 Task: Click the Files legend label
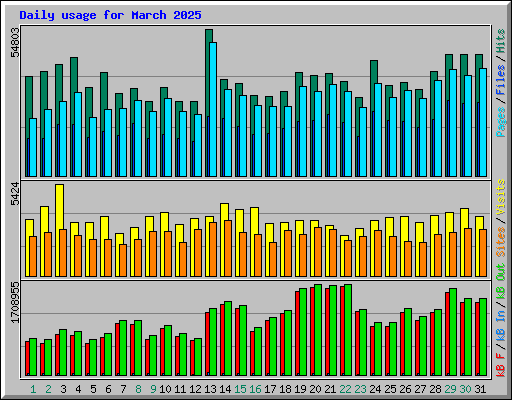(x=501, y=80)
